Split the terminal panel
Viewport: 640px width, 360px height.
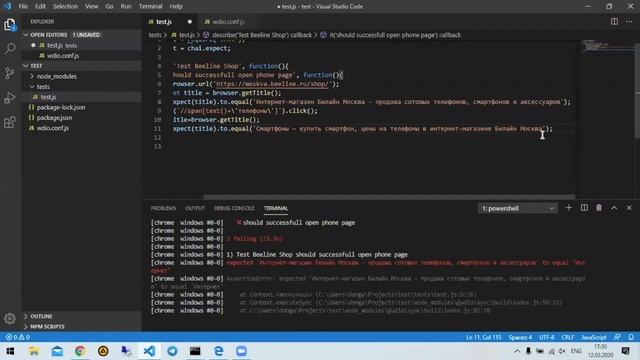[584, 208]
